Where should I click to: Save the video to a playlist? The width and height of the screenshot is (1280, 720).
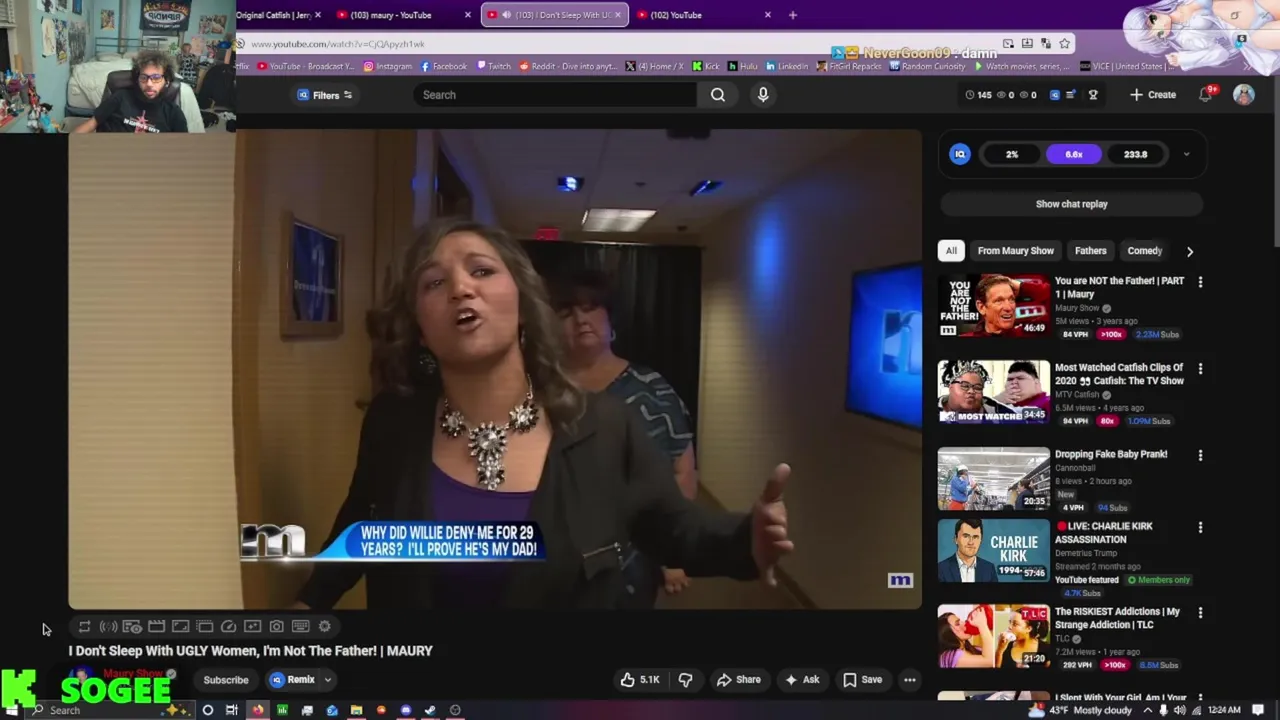pos(862,680)
